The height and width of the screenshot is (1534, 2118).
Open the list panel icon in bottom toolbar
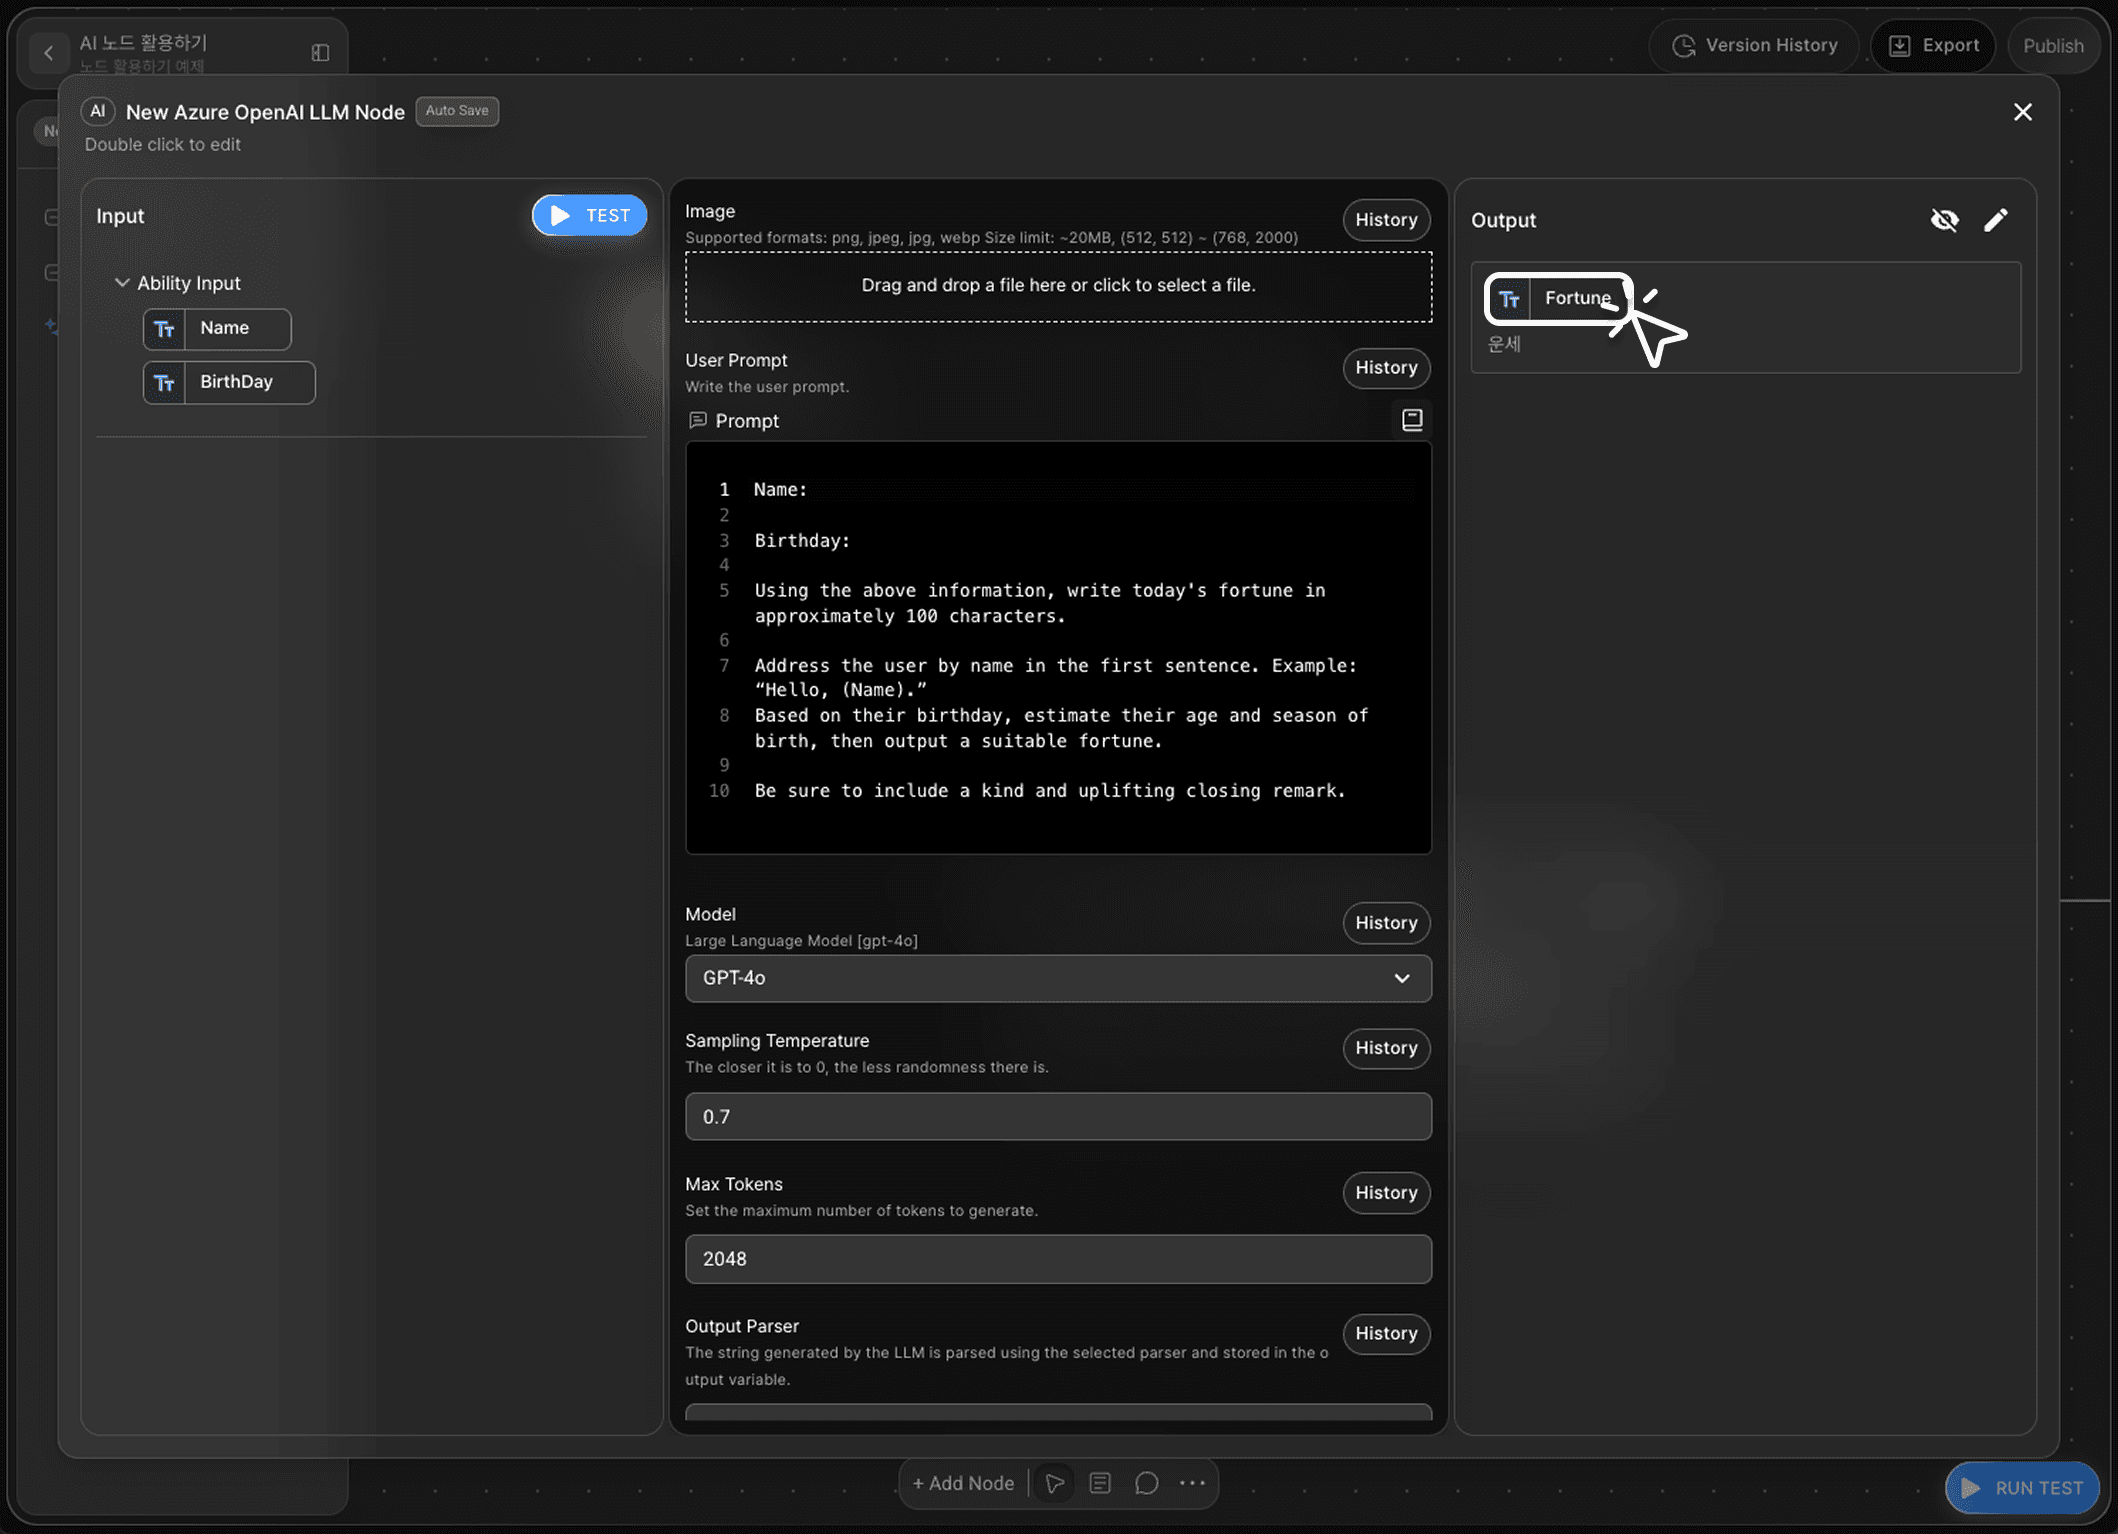(1100, 1483)
